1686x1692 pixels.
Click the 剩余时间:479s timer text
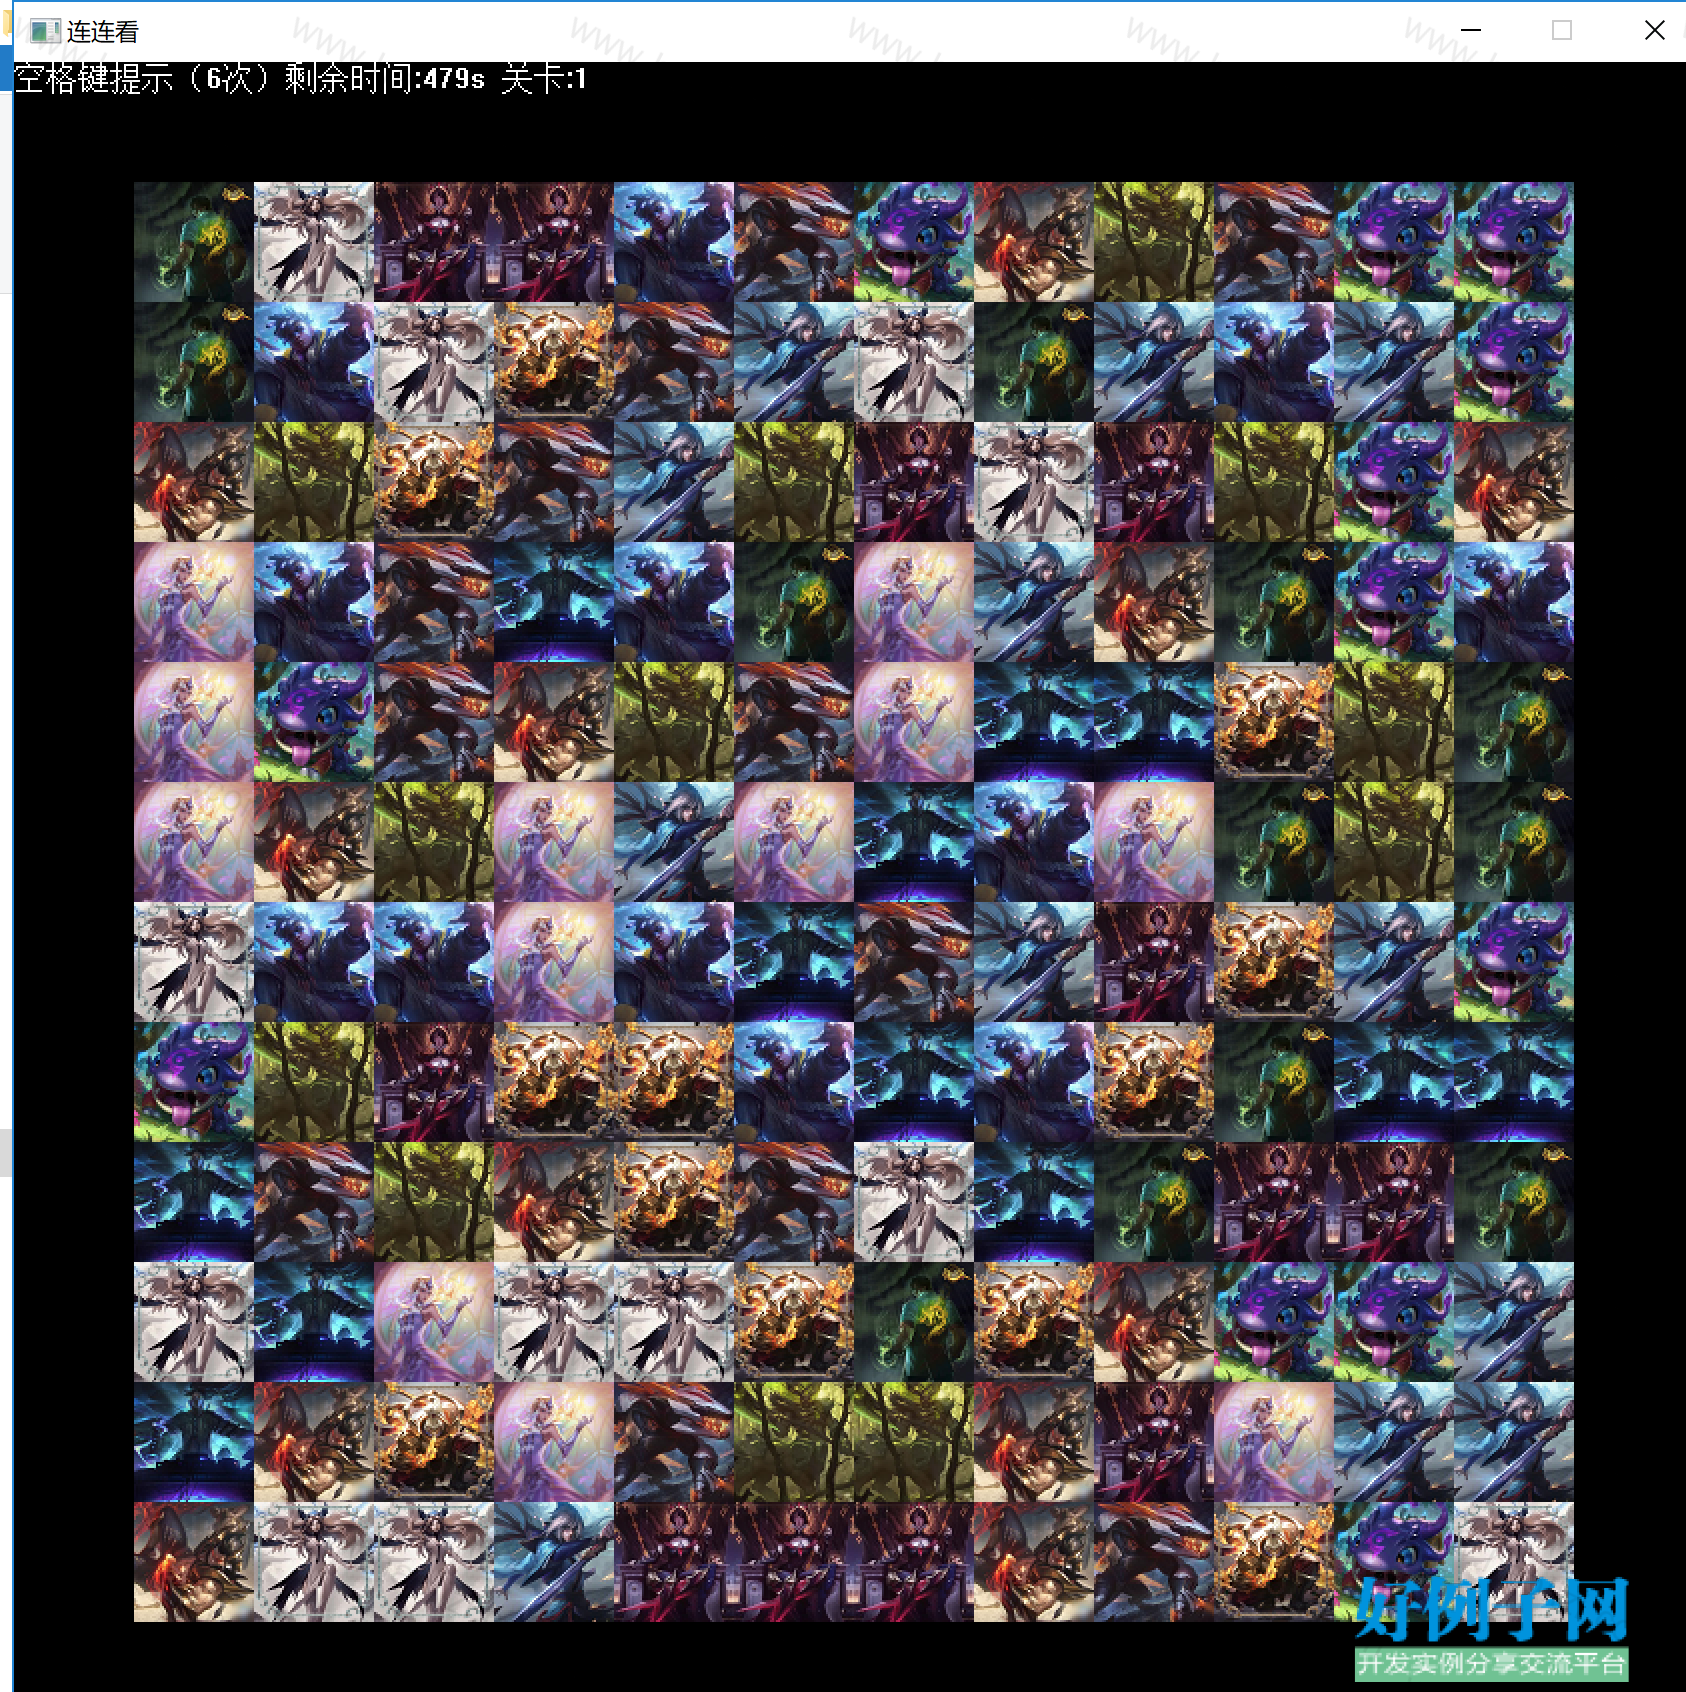[x=385, y=78]
